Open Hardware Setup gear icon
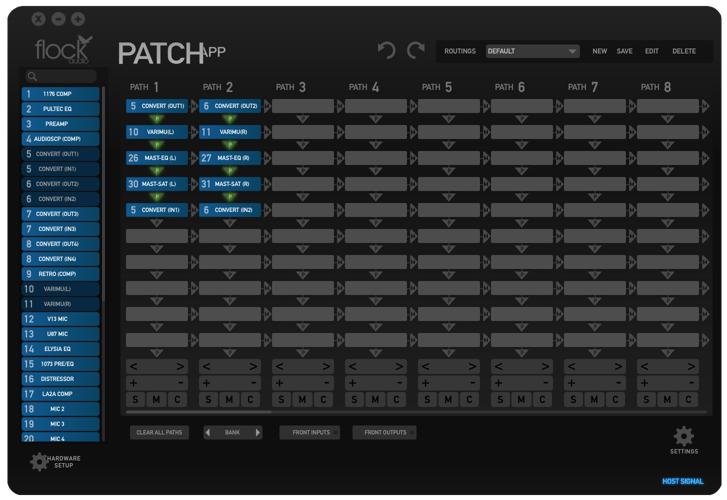Viewport: 727px width, 500px height. (x=39, y=462)
